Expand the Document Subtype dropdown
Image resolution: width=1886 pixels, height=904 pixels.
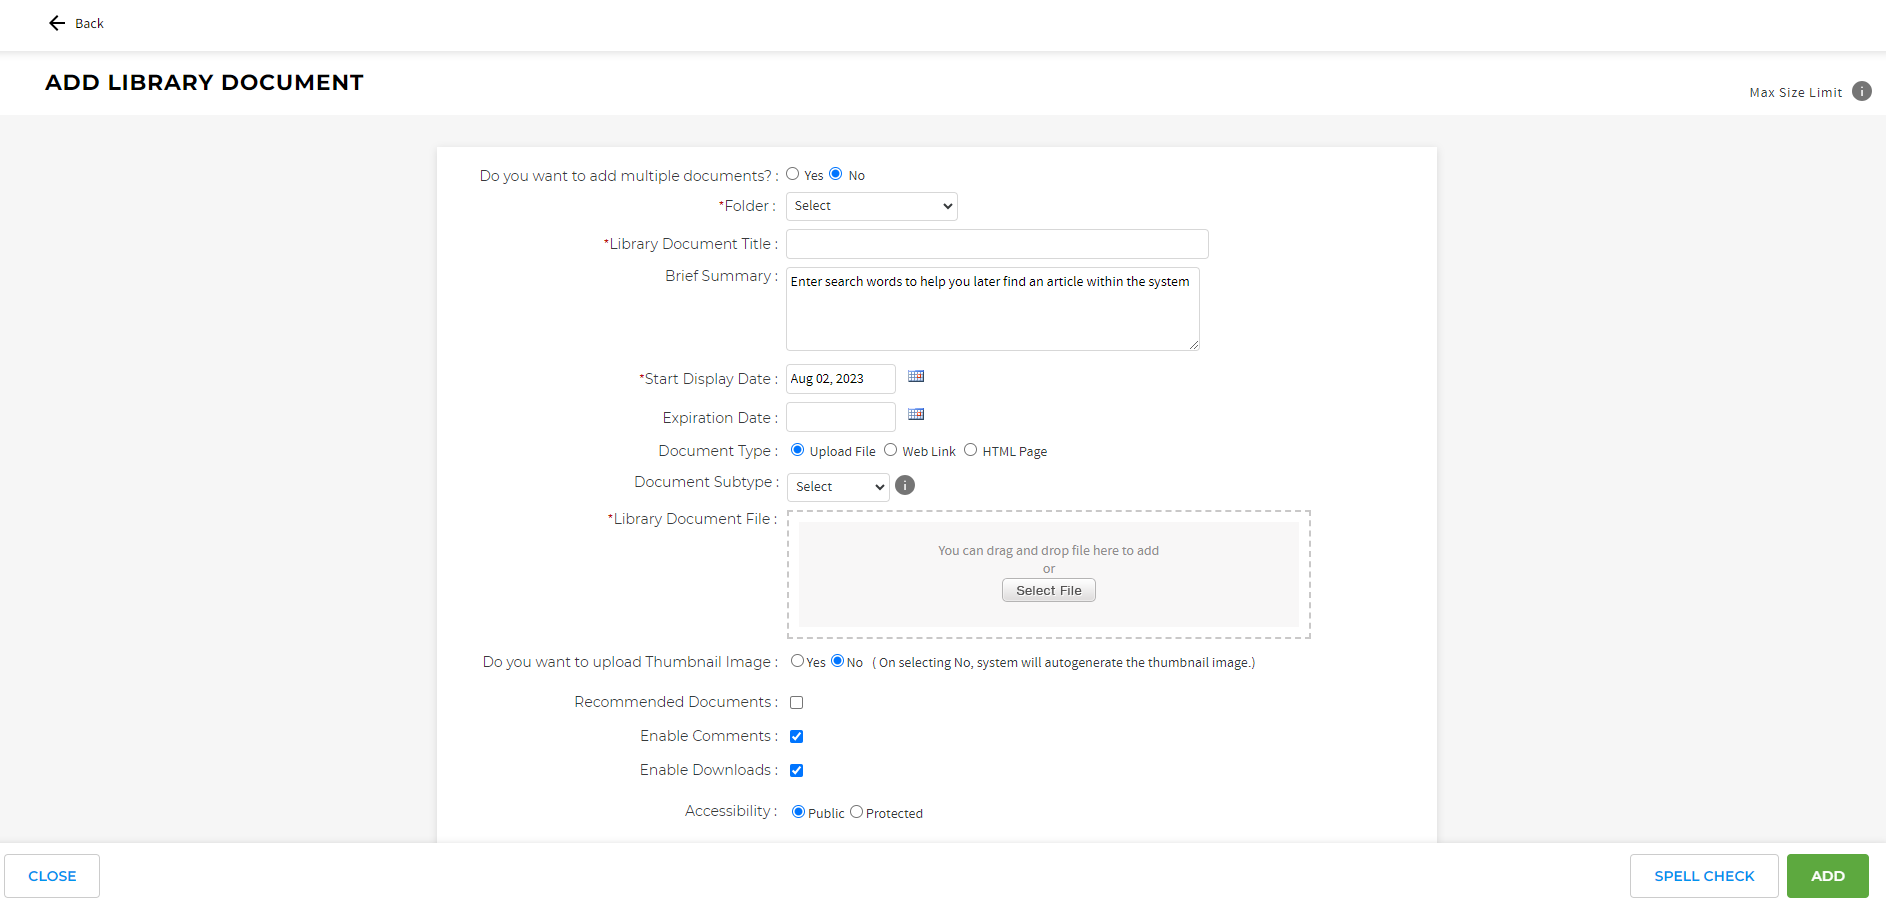838,487
